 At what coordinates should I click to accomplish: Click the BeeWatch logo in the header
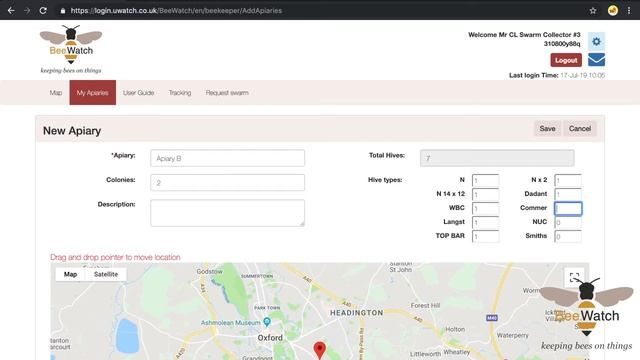tap(71, 49)
